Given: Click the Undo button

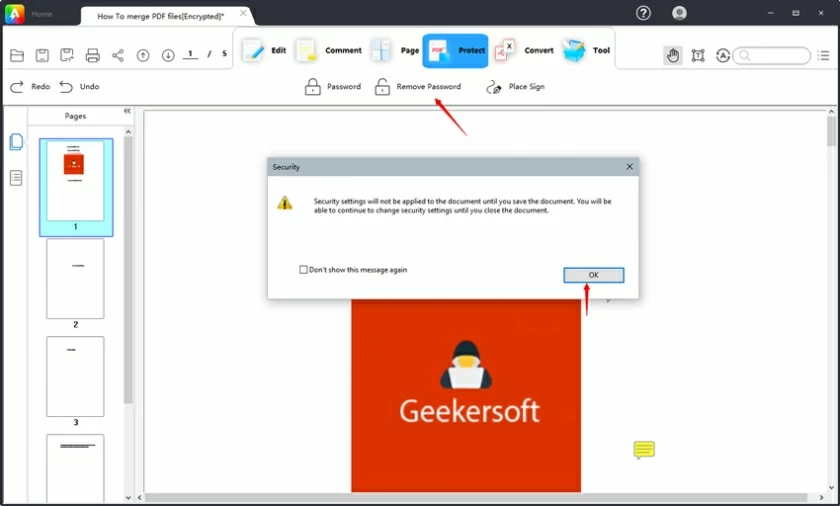Looking at the screenshot, I should (79, 86).
